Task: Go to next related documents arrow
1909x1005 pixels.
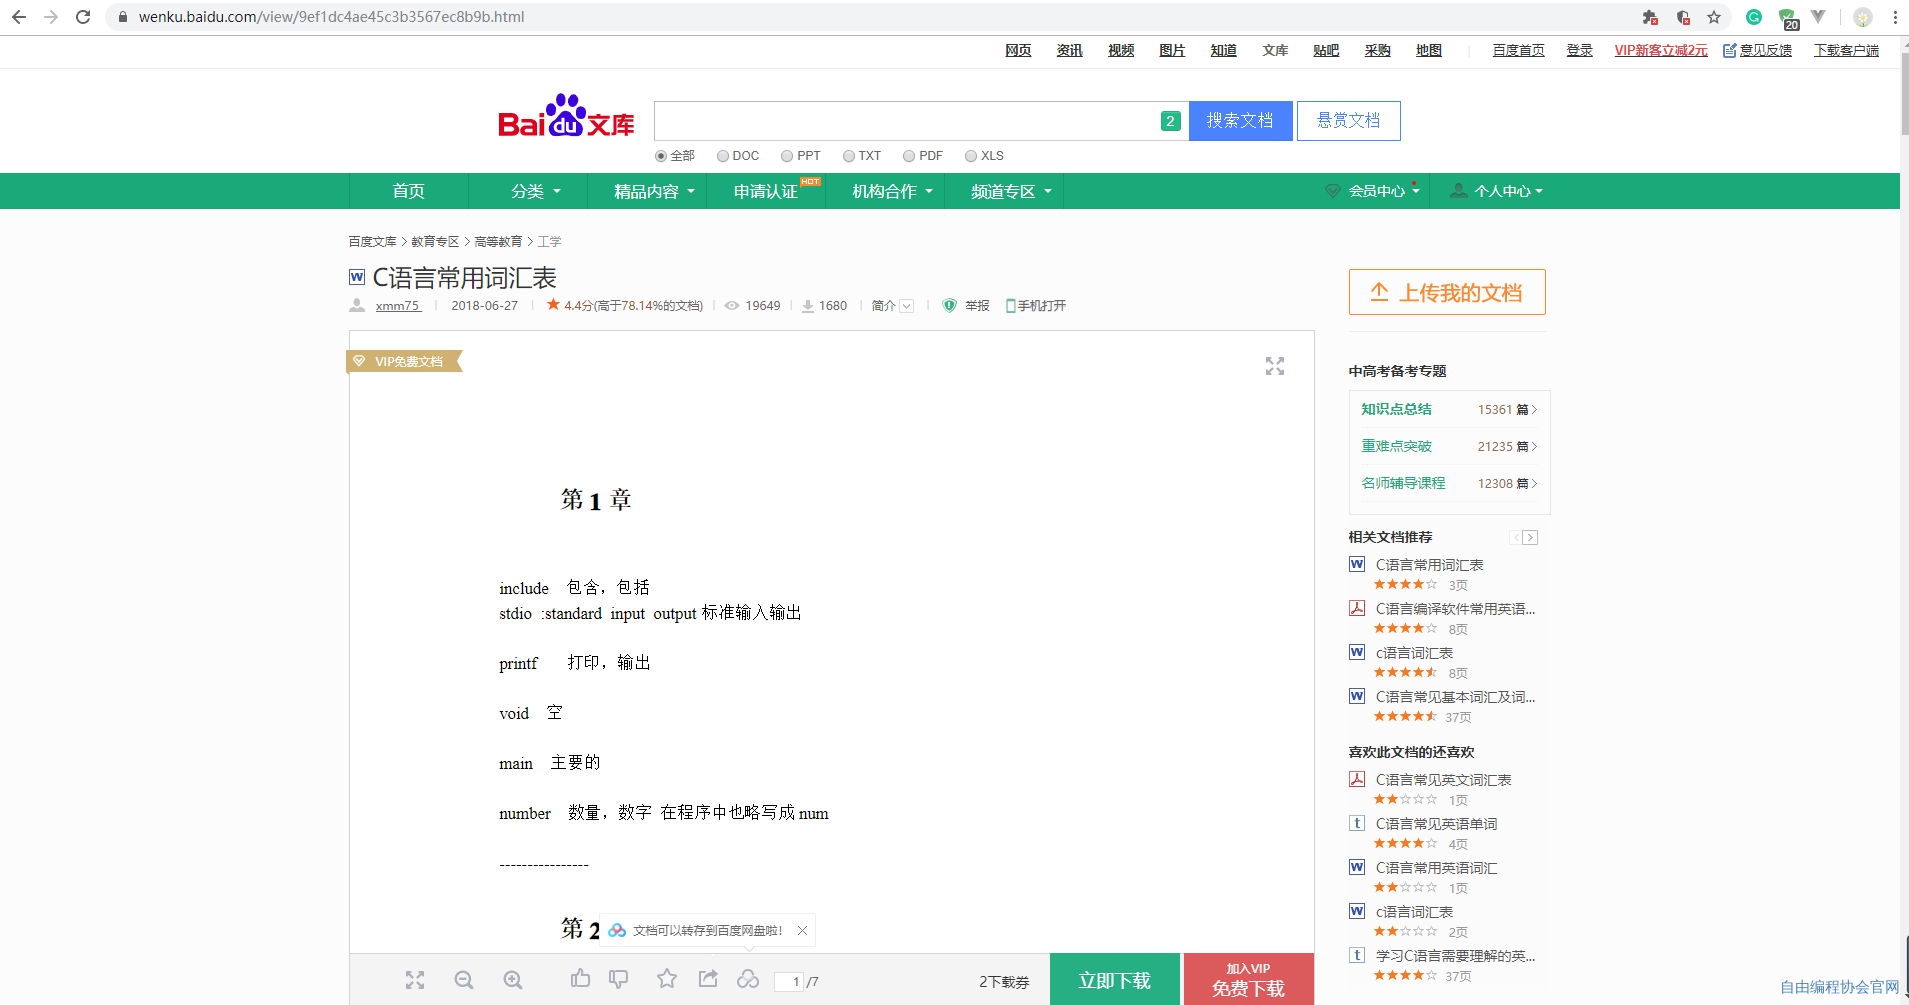Action: point(1530,538)
